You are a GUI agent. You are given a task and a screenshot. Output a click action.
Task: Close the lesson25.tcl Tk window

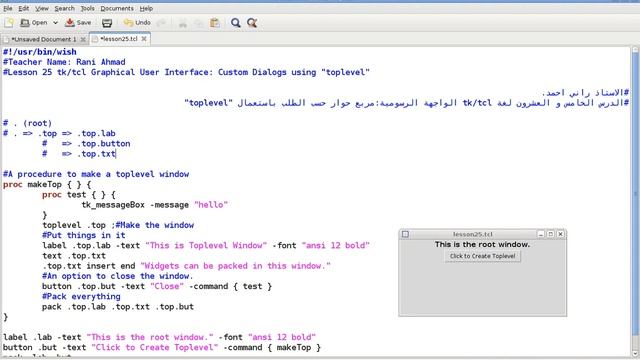(x=560, y=234)
